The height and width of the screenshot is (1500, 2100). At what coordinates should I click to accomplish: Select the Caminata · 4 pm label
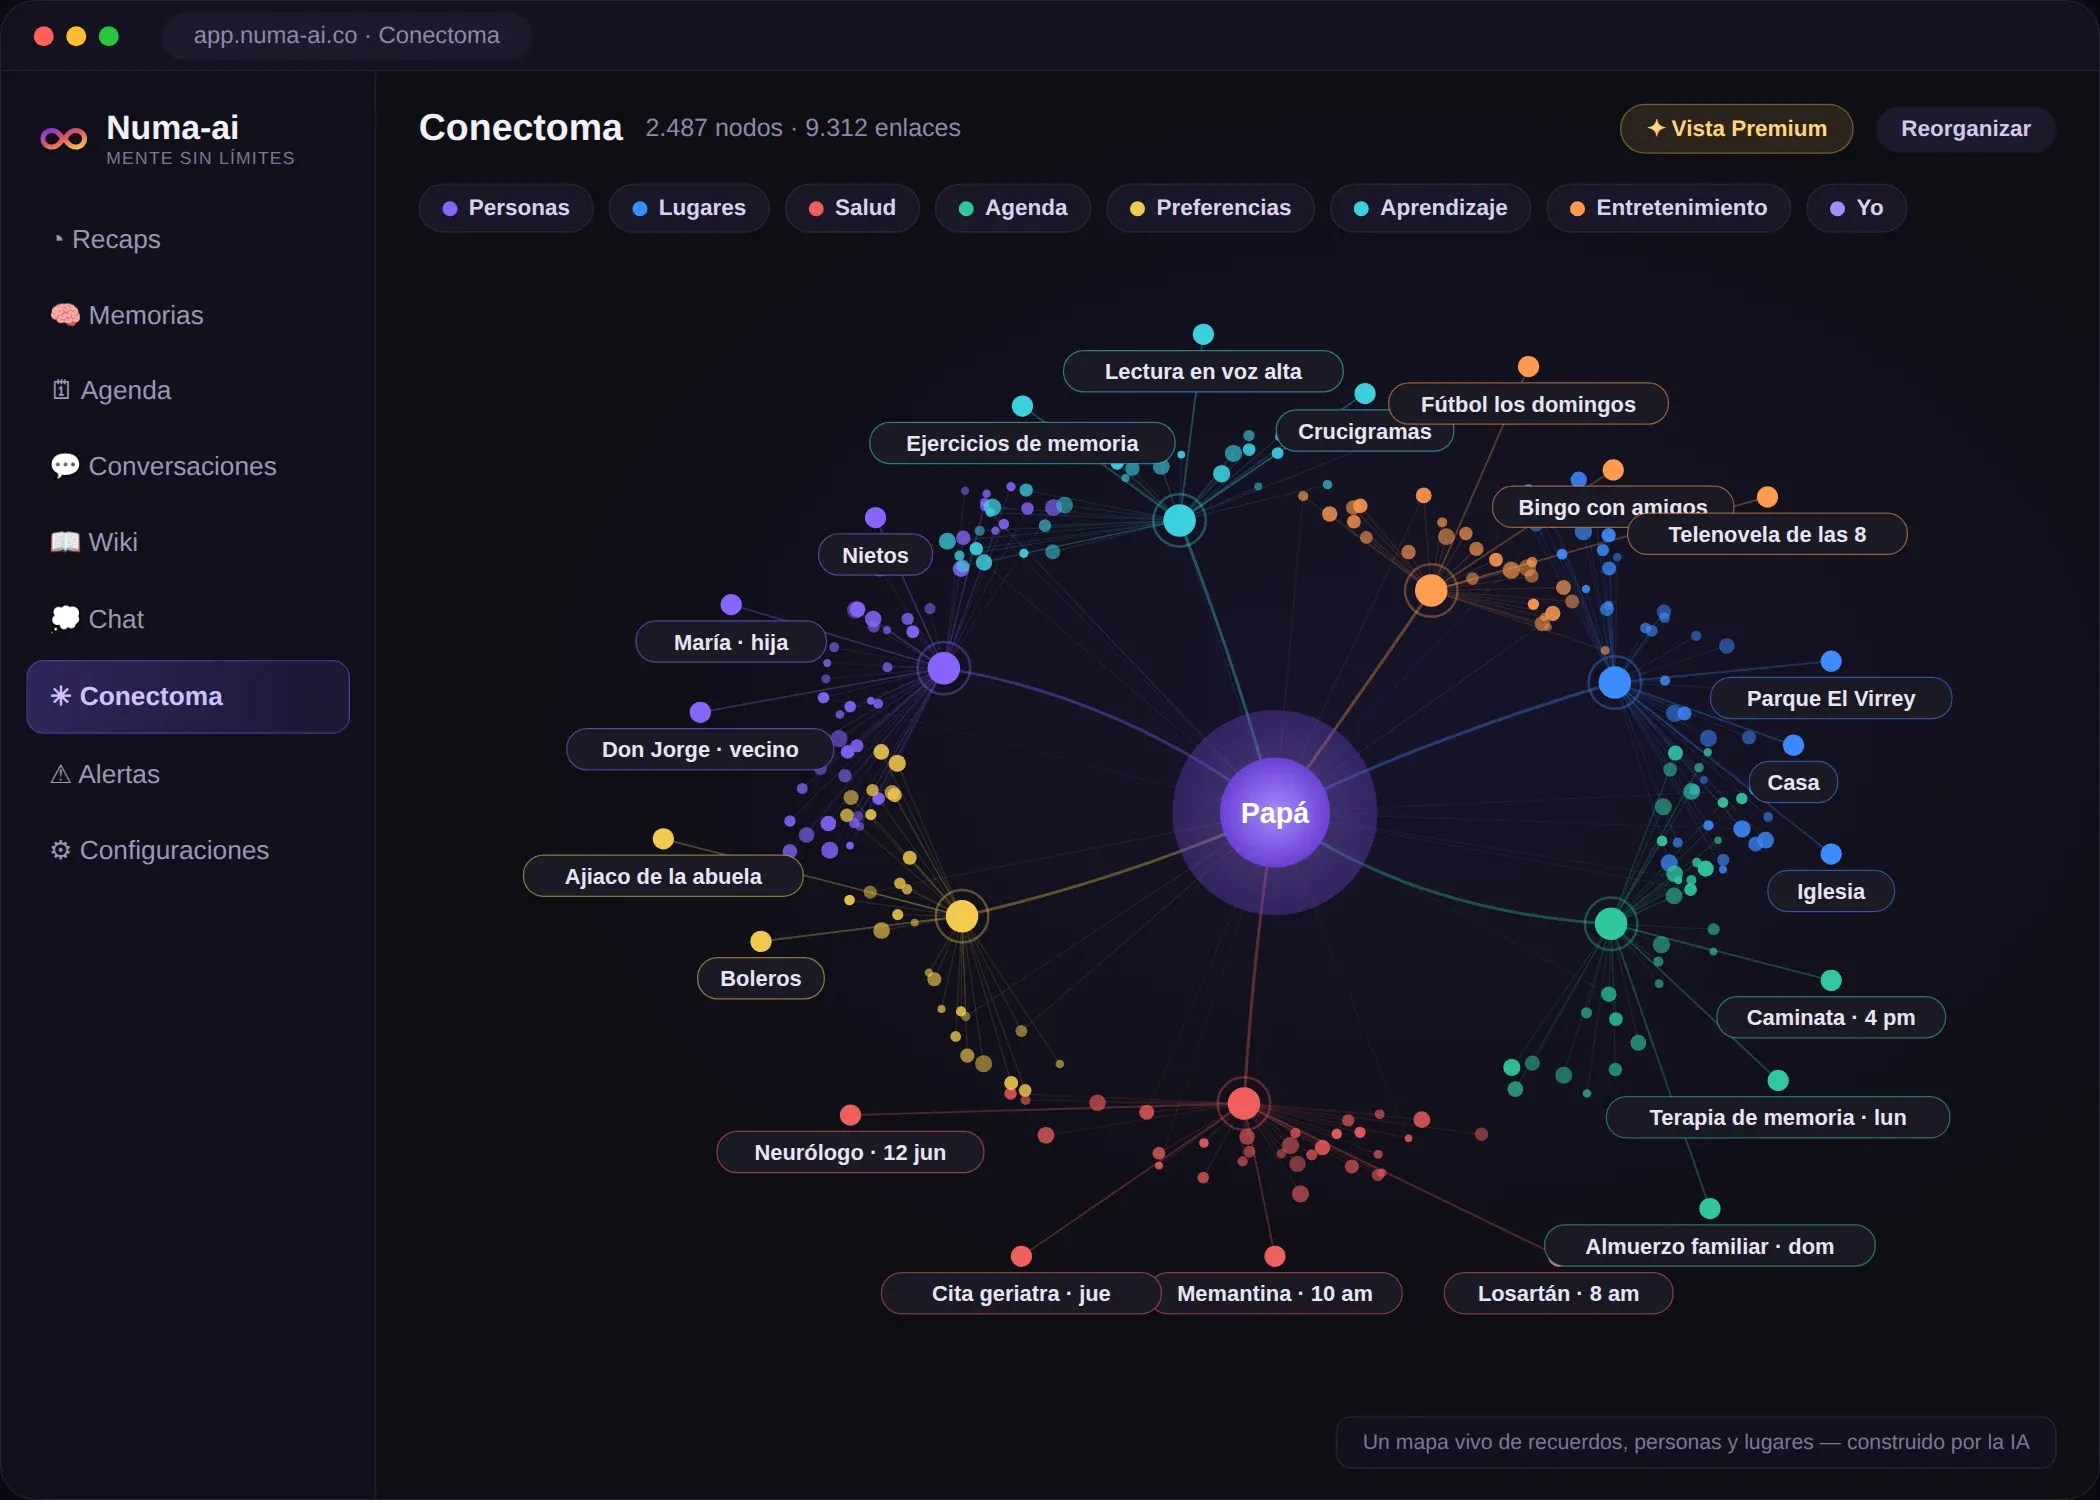coord(1831,1018)
